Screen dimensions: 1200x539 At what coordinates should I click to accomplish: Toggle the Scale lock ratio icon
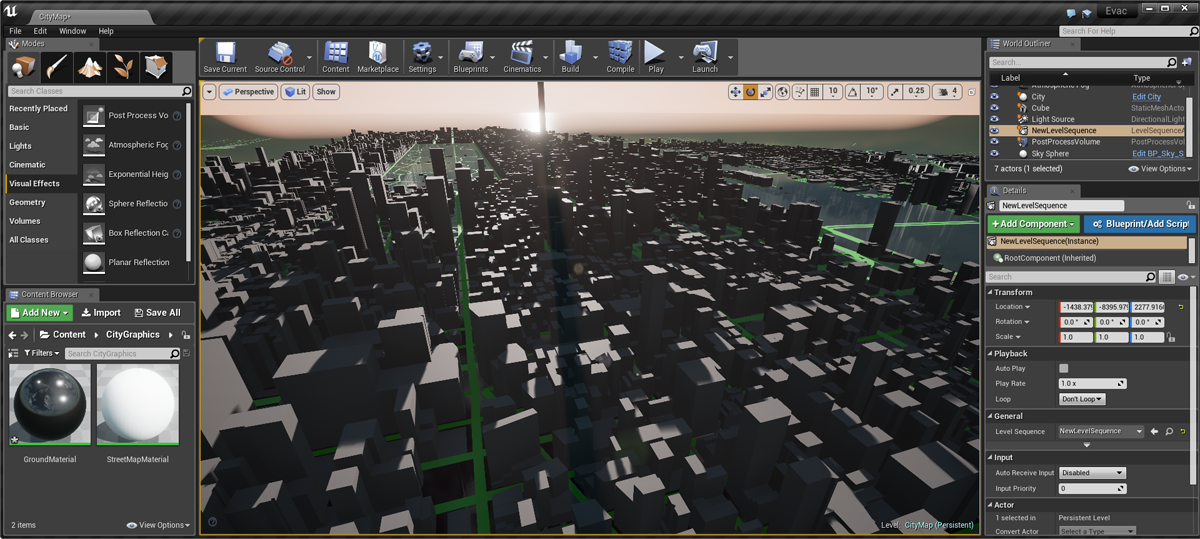tap(1170, 337)
